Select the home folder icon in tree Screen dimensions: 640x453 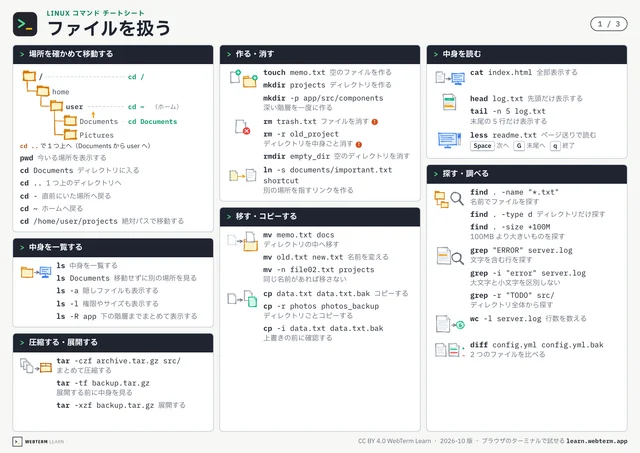click(x=43, y=91)
